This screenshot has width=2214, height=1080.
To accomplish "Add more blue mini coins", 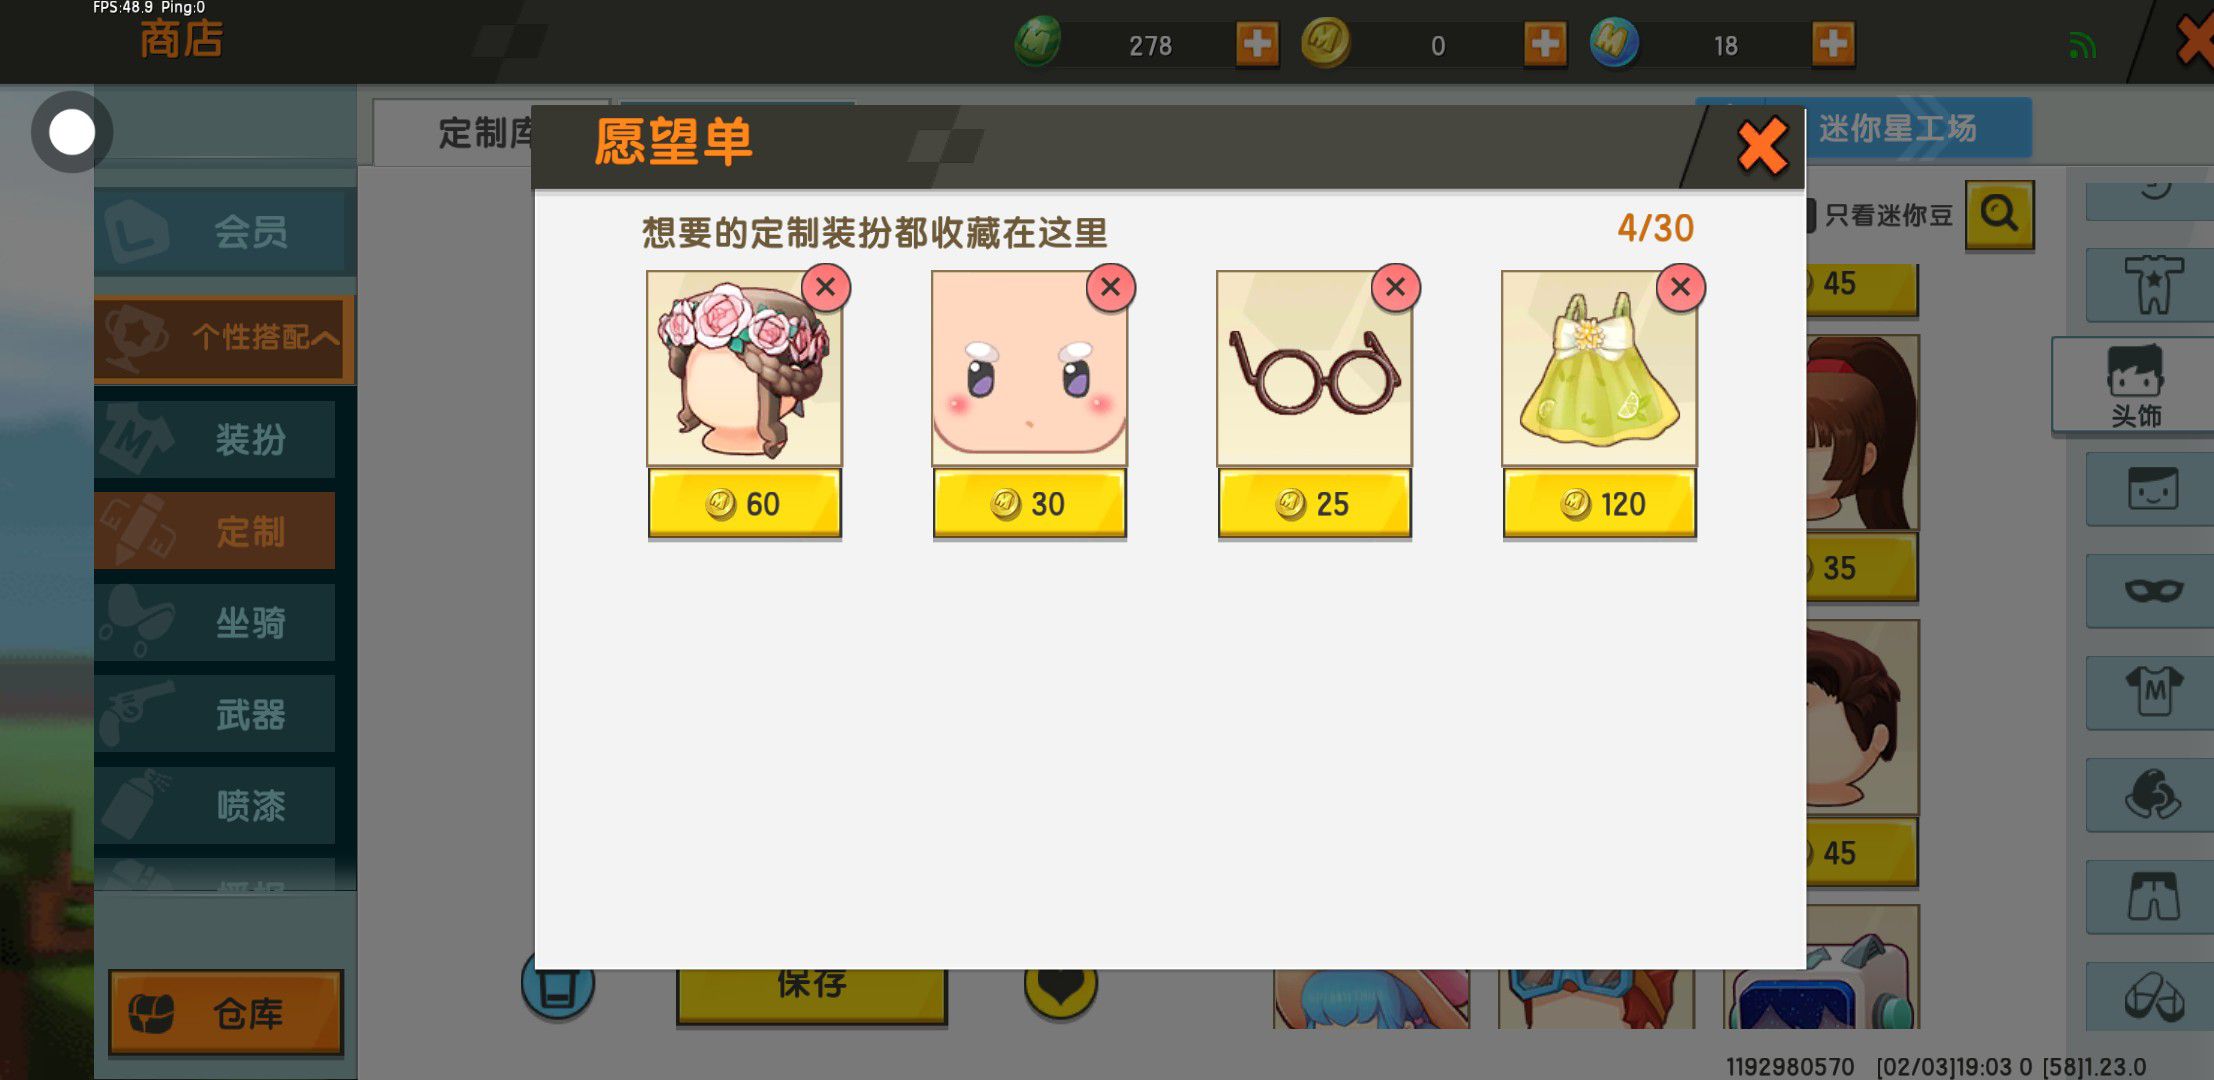I will point(1833,44).
